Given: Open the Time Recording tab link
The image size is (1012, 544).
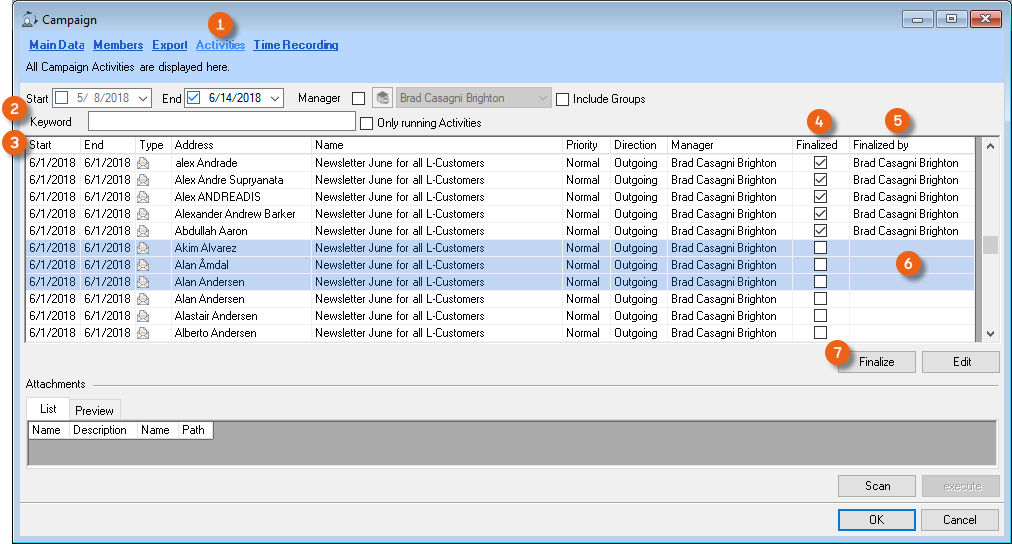Looking at the screenshot, I should (x=295, y=45).
